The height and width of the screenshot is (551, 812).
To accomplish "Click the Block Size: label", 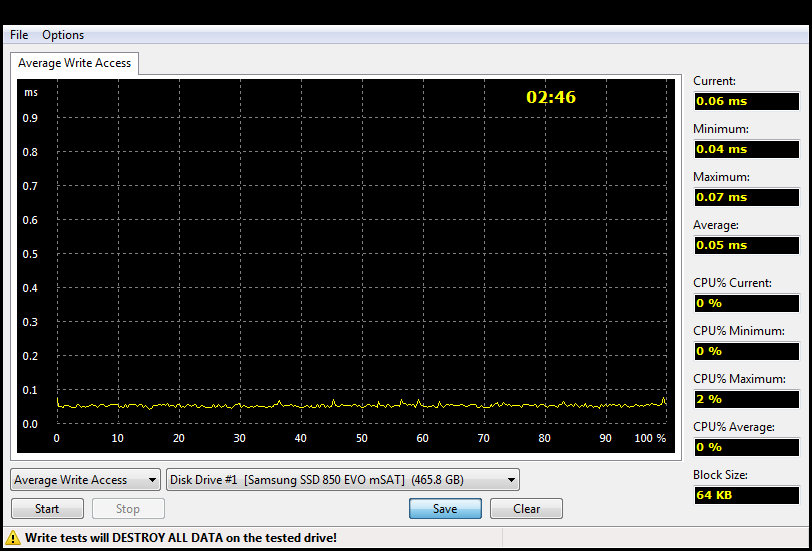I will pyautogui.click(x=720, y=475).
